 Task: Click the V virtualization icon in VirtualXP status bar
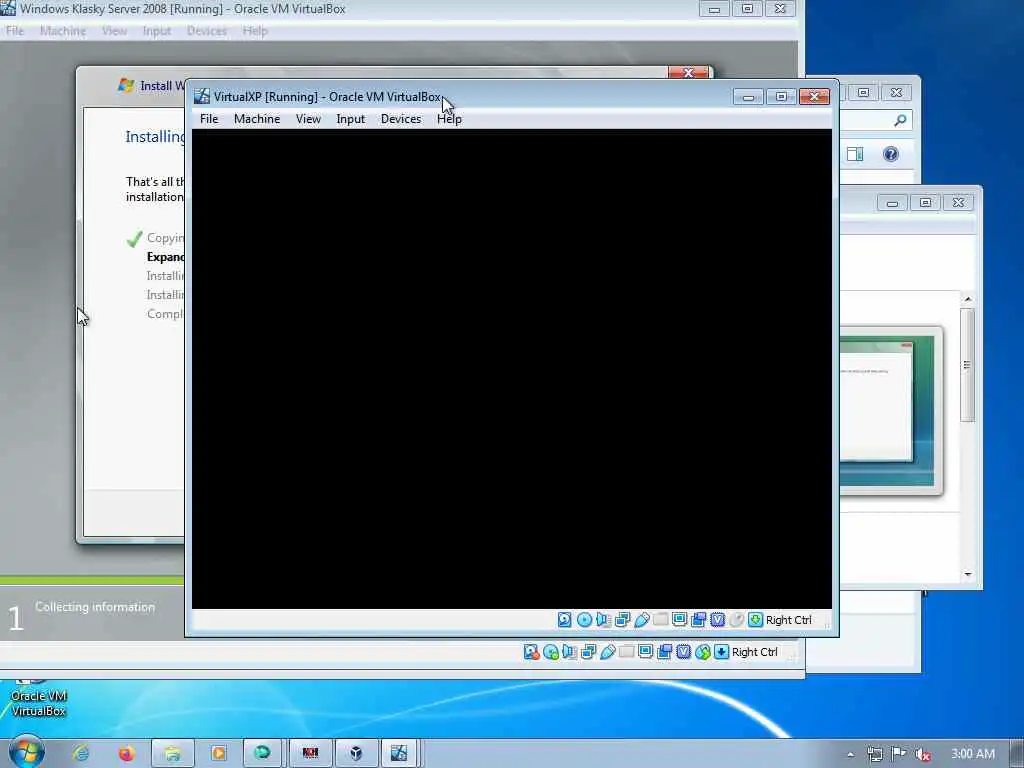[717, 619]
